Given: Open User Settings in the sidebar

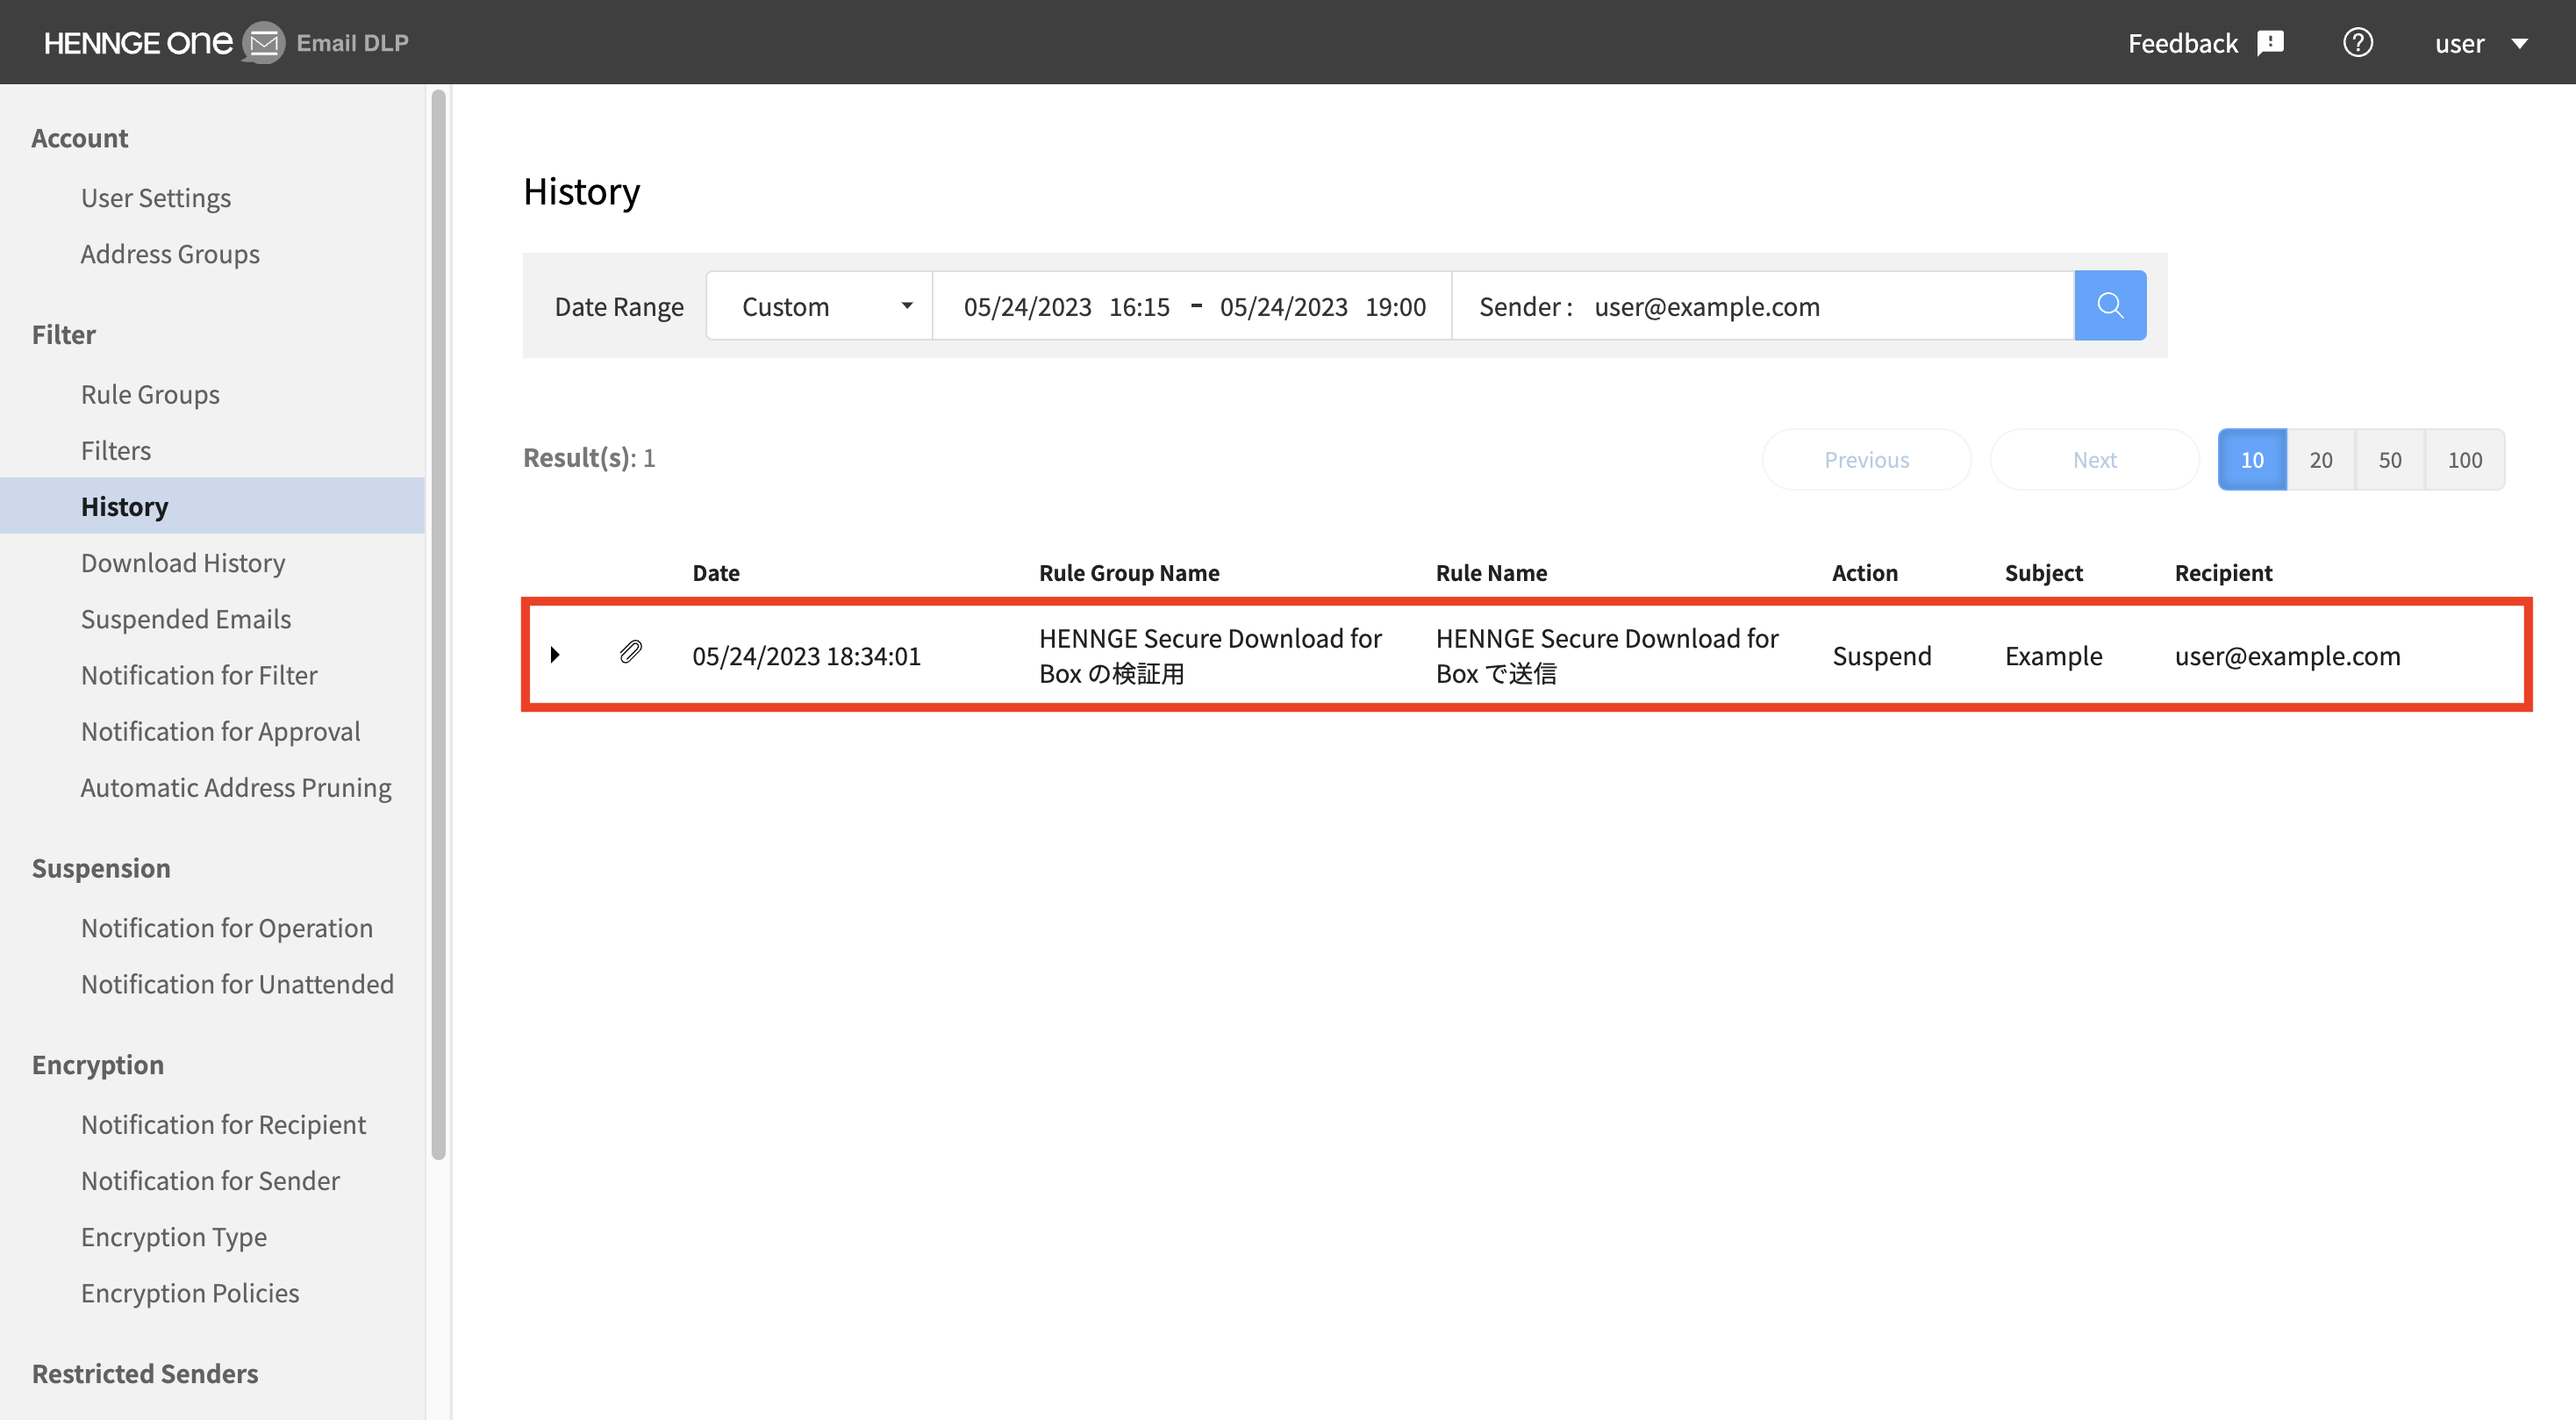Looking at the screenshot, I should tap(156, 198).
